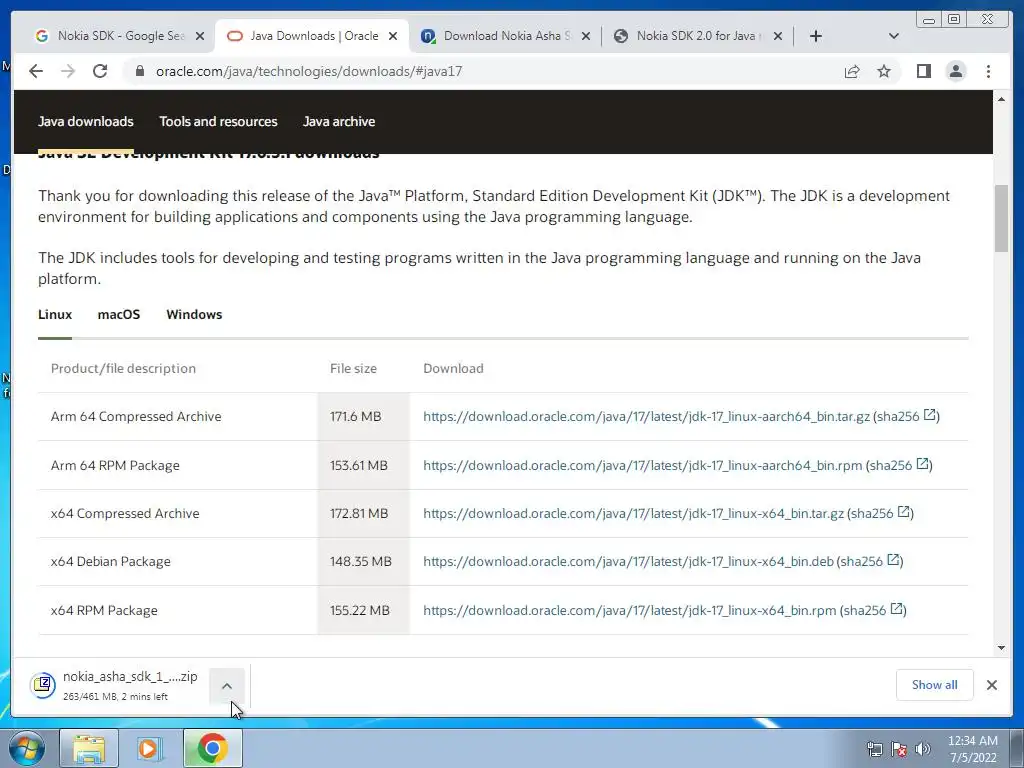Expand the tab search dropdown chevron
The height and width of the screenshot is (768, 1024).
pyautogui.click(x=894, y=36)
